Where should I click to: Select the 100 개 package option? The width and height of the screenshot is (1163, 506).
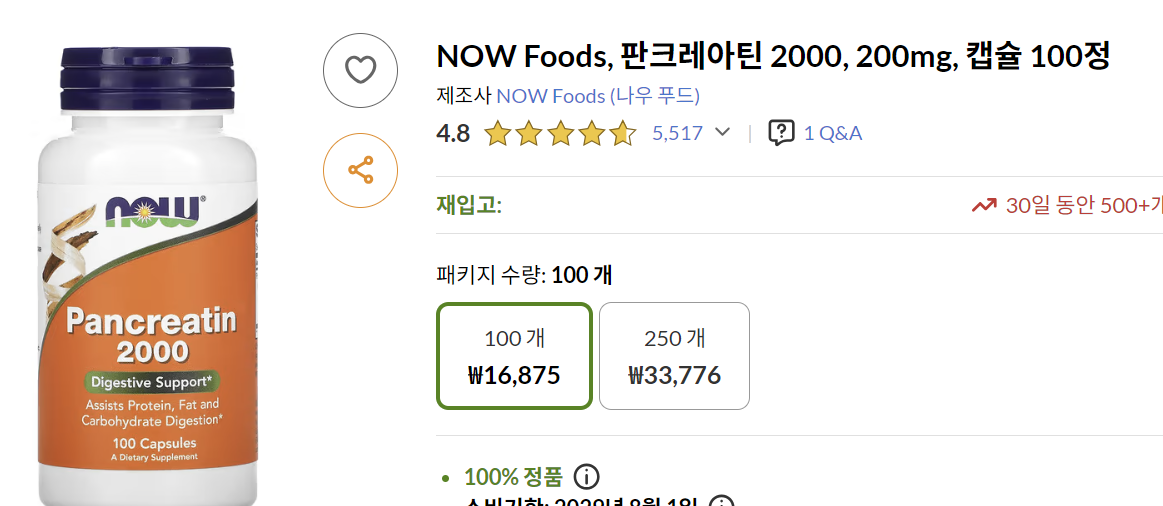[514, 356]
